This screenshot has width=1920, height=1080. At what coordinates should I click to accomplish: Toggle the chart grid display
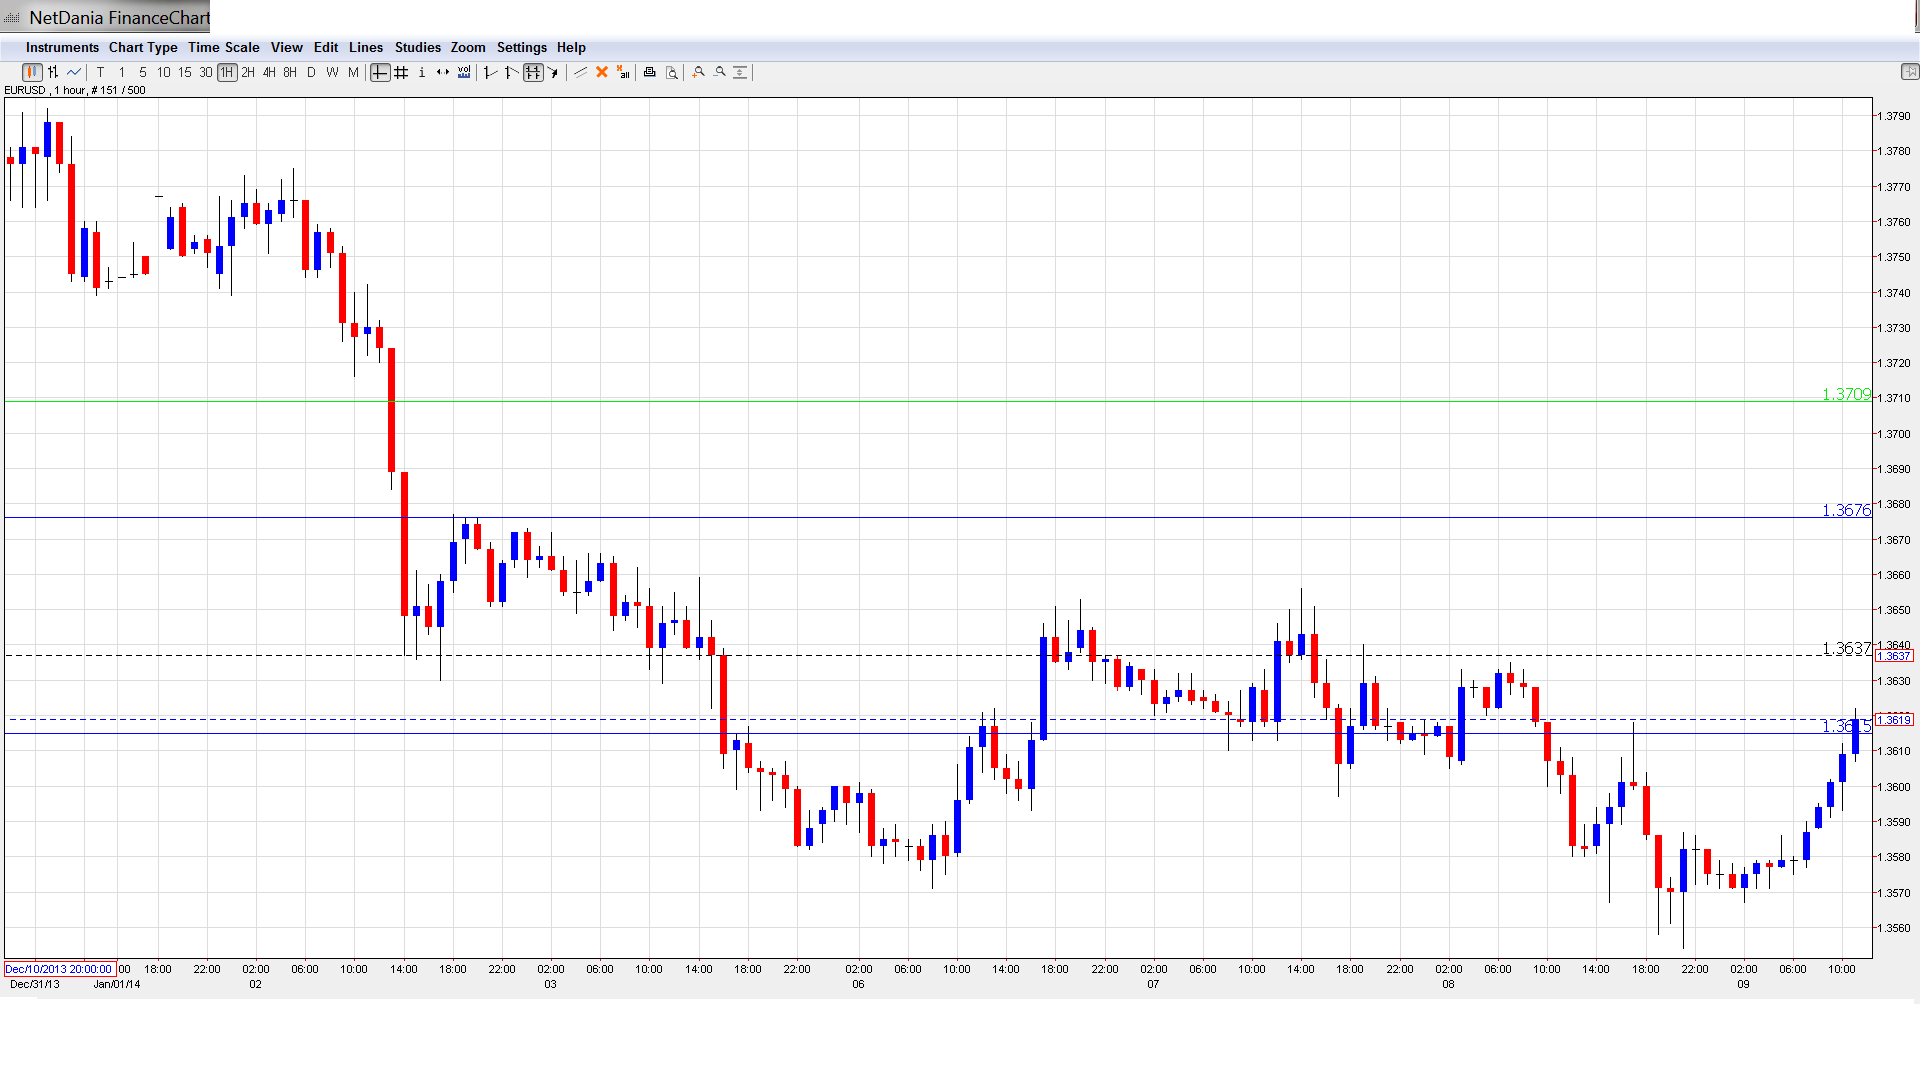[x=401, y=72]
